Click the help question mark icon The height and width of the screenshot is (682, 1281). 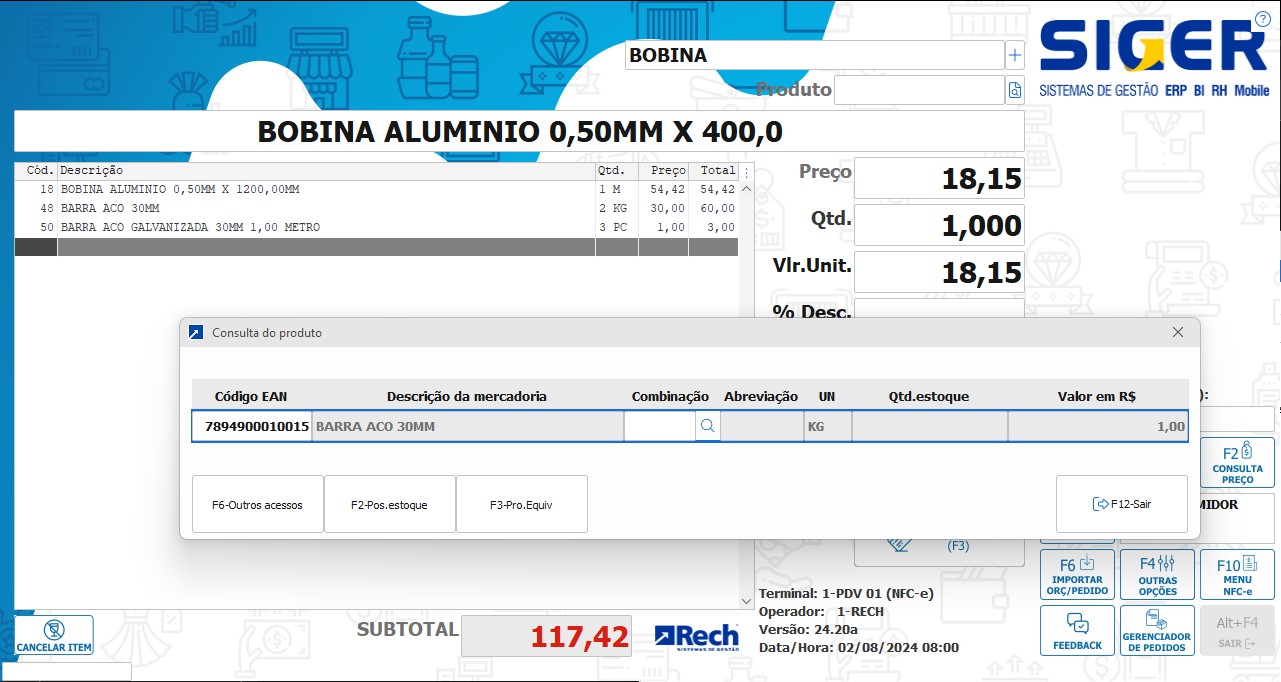pyautogui.click(x=1262, y=19)
